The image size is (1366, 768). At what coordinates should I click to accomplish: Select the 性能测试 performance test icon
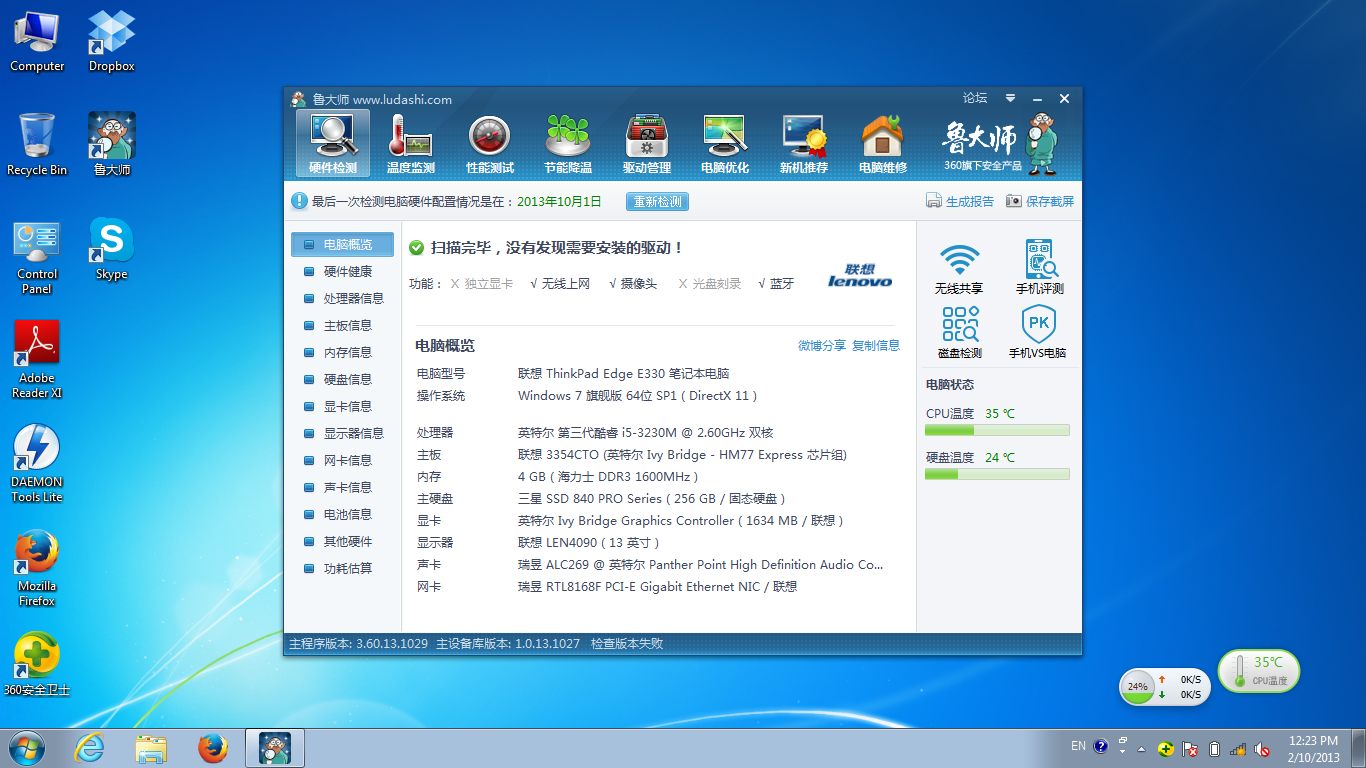pyautogui.click(x=489, y=143)
